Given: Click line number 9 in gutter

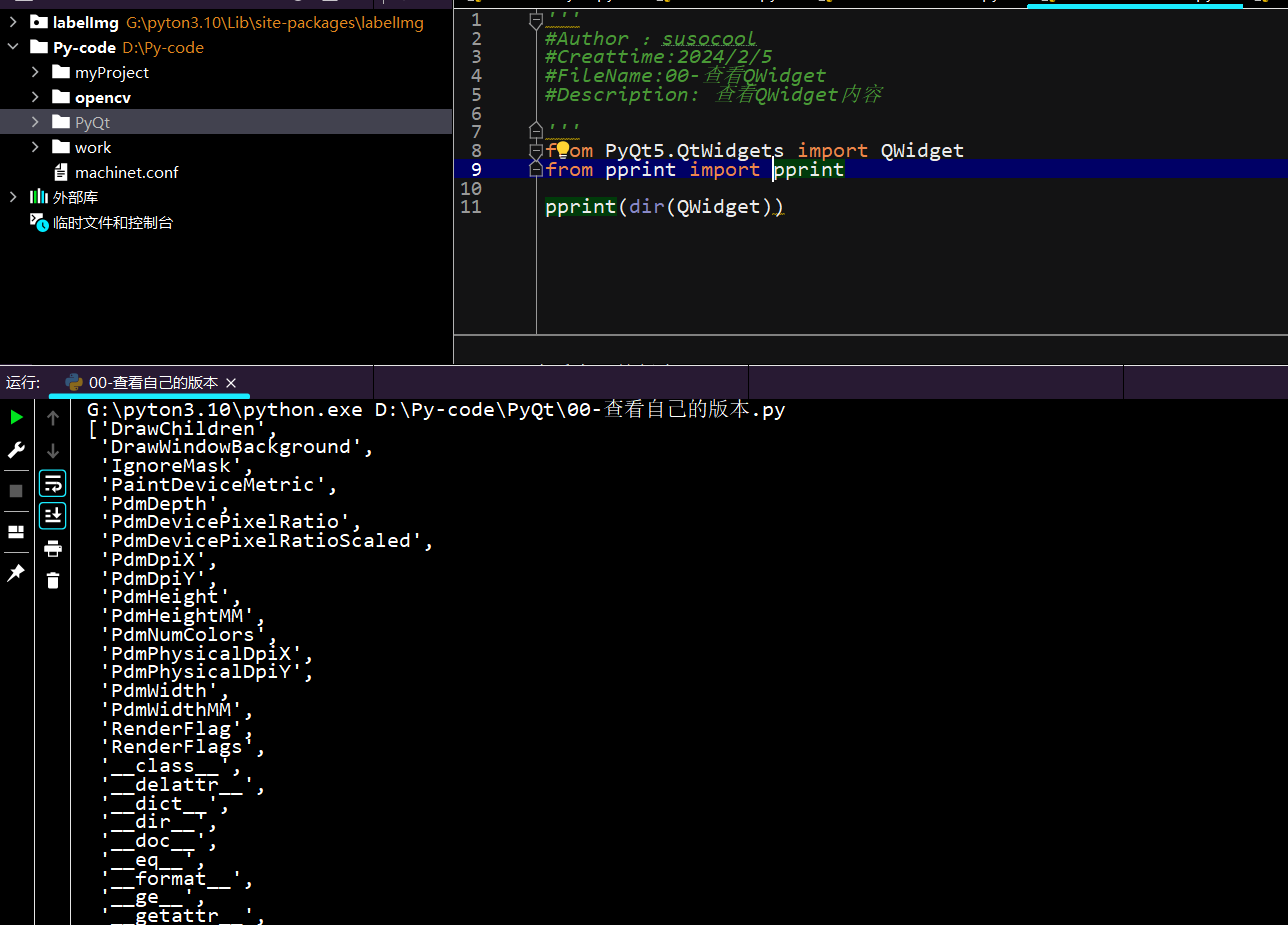Looking at the screenshot, I should click(x=476, y=169).
